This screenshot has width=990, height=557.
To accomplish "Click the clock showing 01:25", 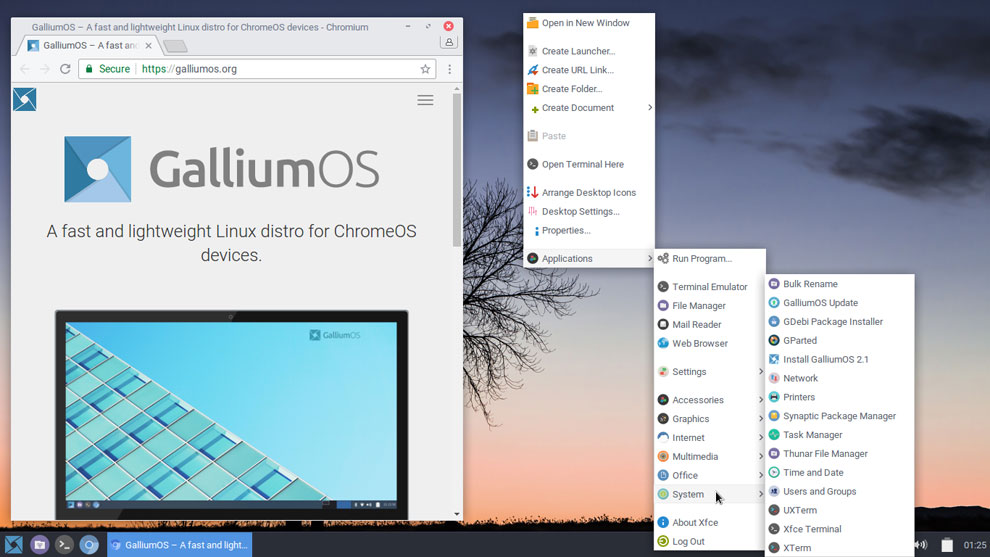I will [974, 544].
